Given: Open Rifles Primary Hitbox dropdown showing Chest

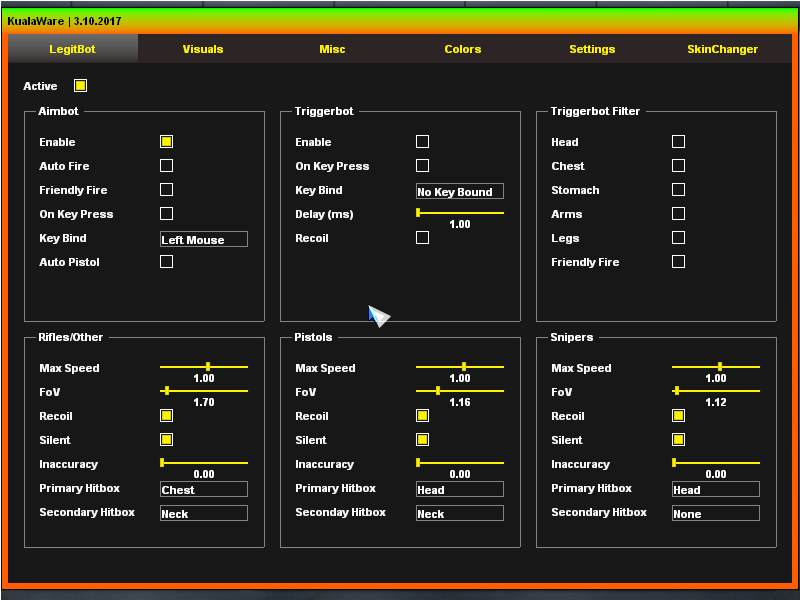Looking at the screenshot, I should (204, 490).
